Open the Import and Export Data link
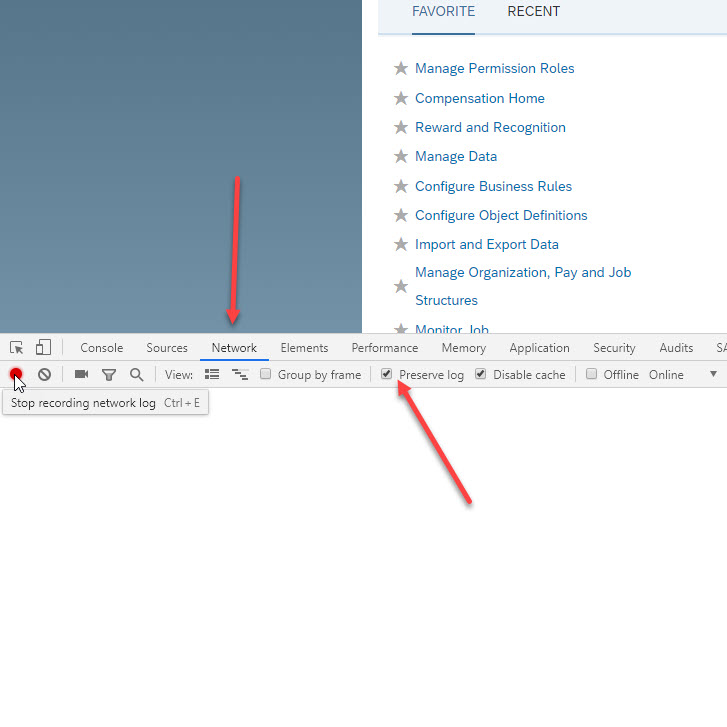Viewport: 727px width, 727px height. (487, 244)
